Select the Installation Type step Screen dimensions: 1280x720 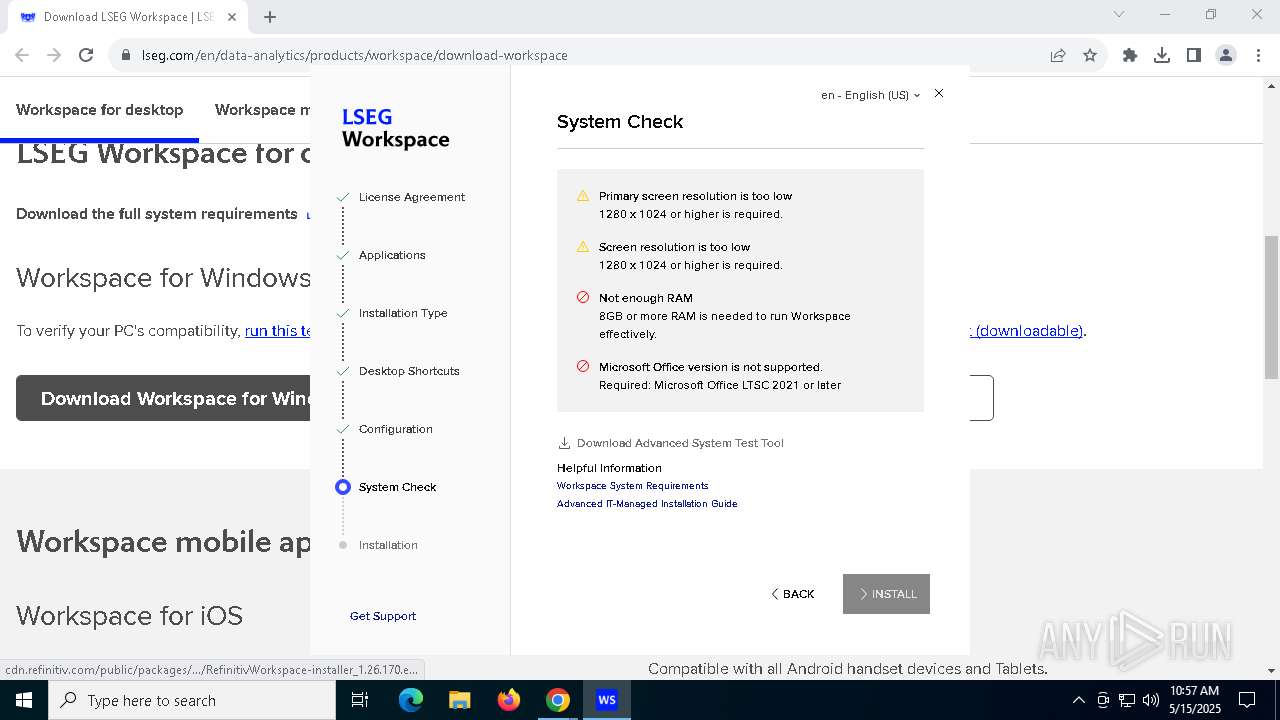click(403, 313)
